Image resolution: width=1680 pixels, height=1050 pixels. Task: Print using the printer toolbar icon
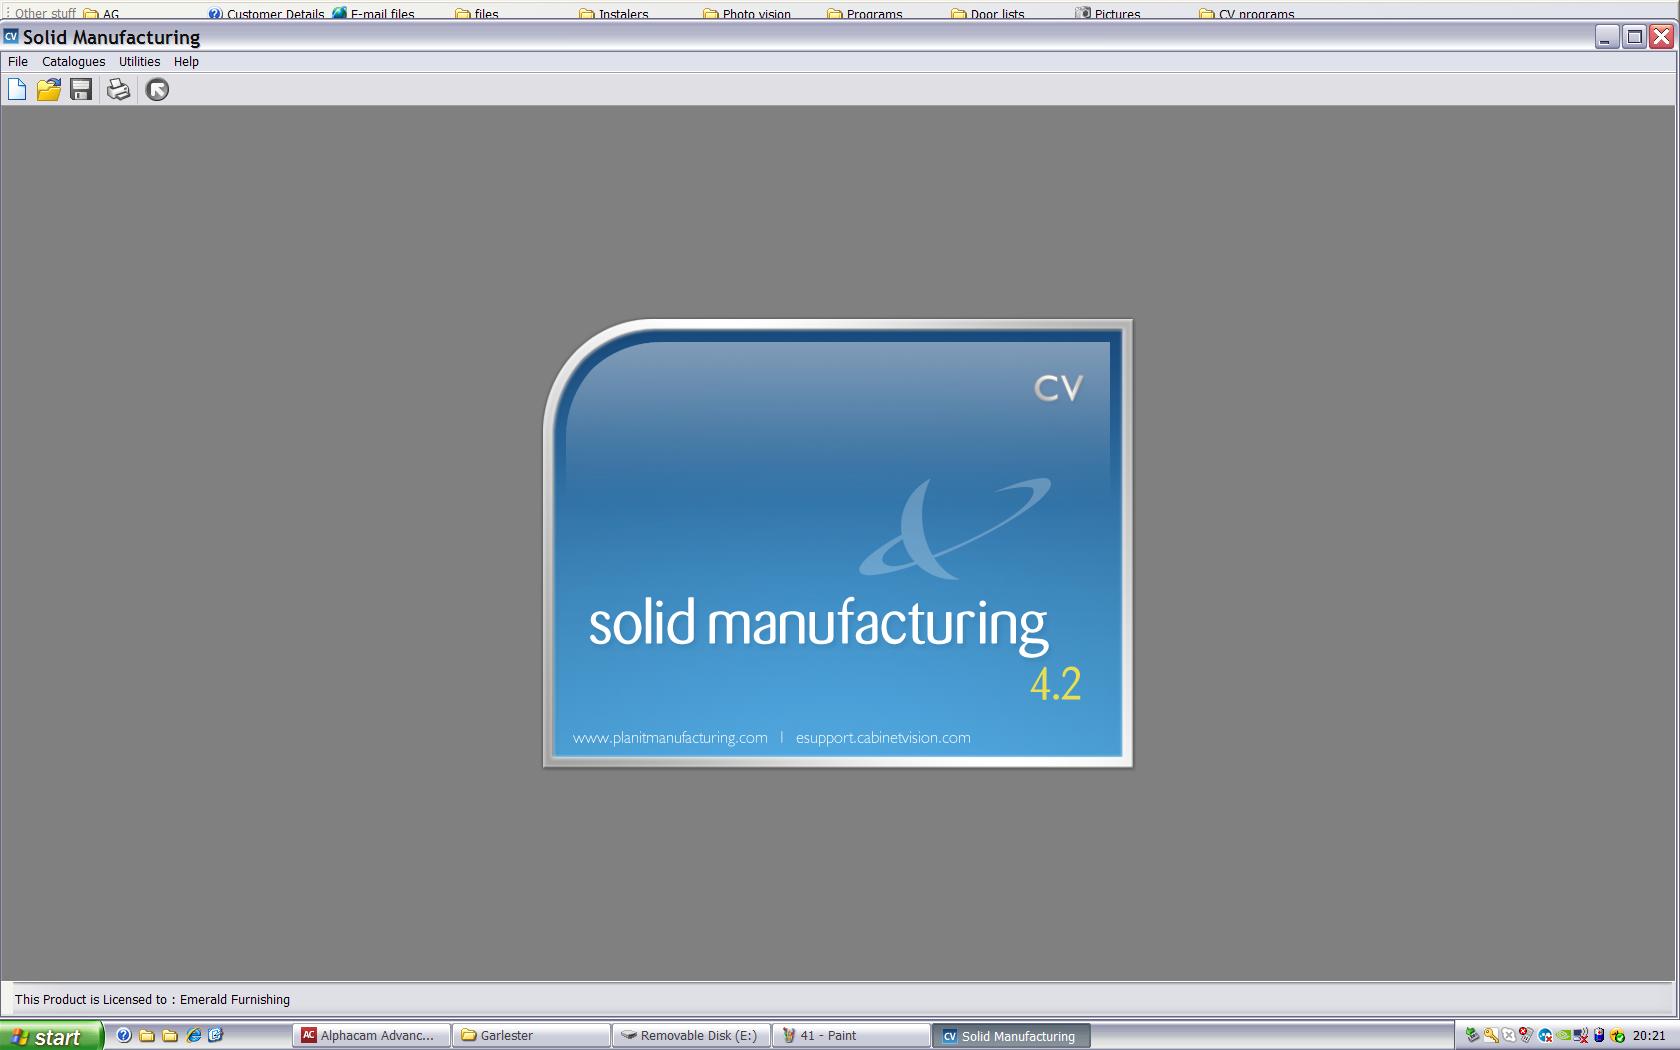point(118,90)
